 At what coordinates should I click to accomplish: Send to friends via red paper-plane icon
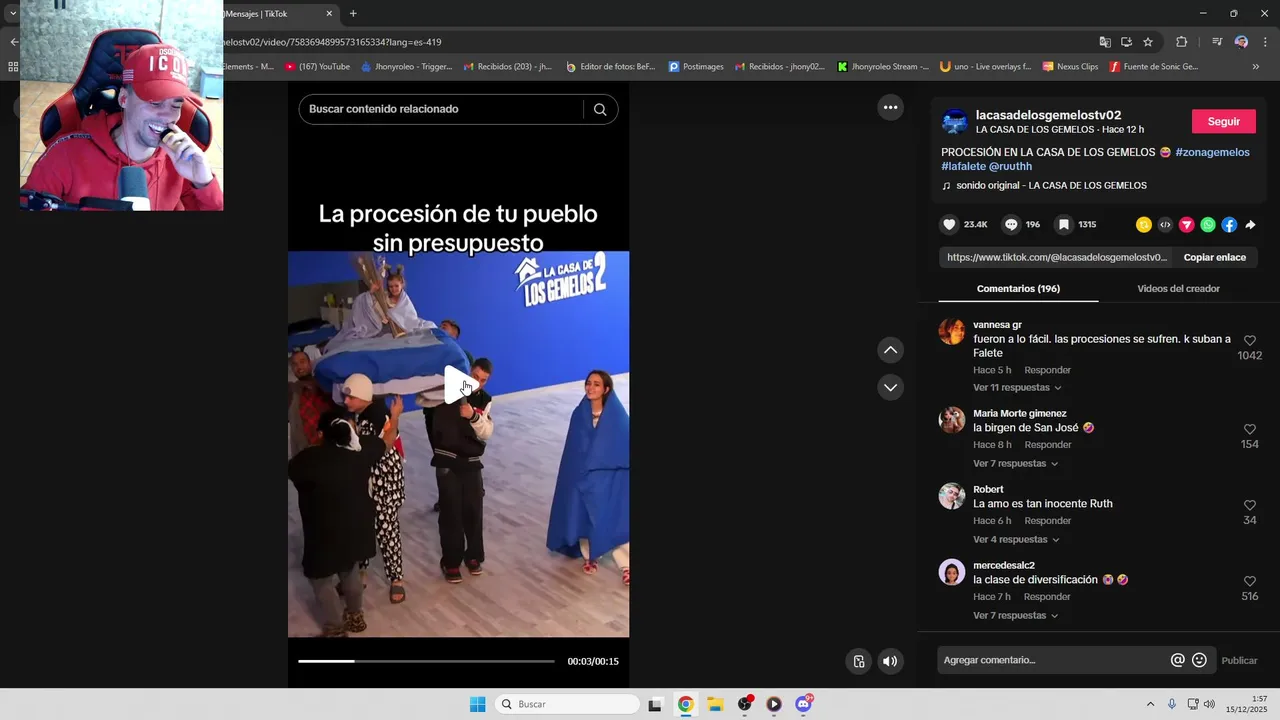point(1187,225)
